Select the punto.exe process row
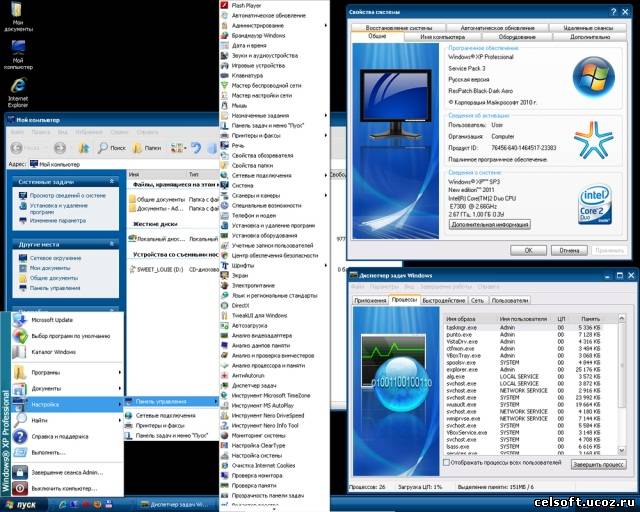The width and height of the screenshot is (640, 512). click(523, 334)
